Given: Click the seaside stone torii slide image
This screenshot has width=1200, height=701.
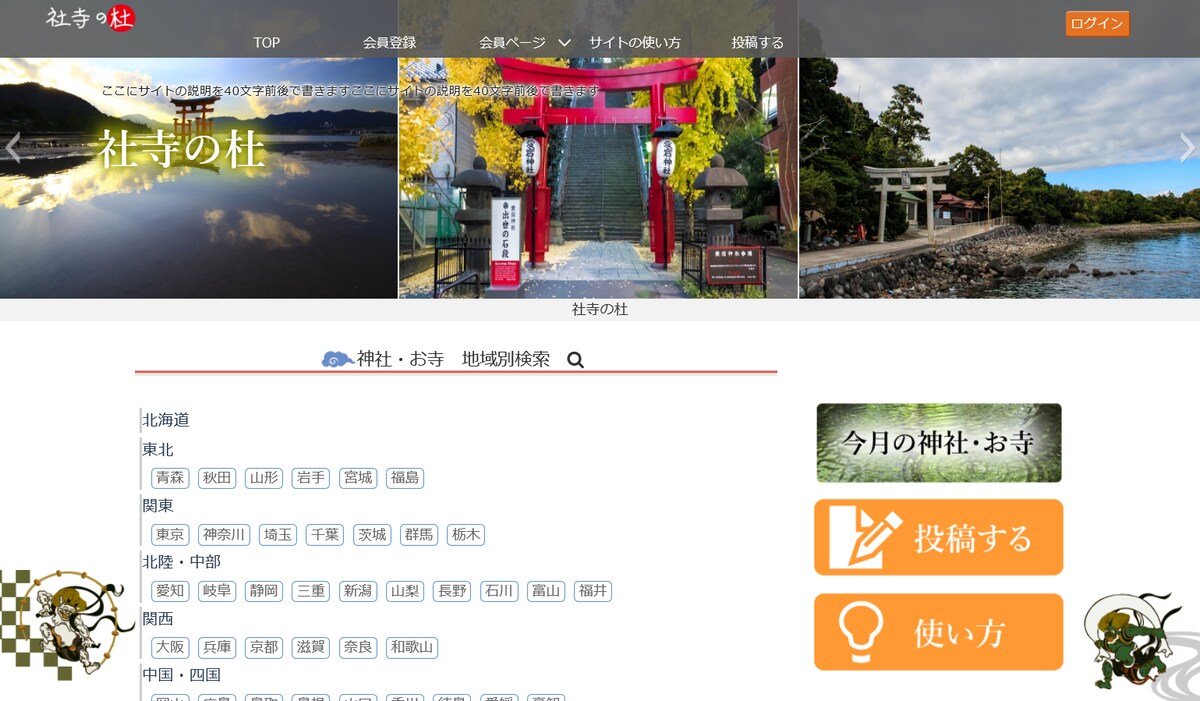Looking at the screenshot, I should click(999, 178).
